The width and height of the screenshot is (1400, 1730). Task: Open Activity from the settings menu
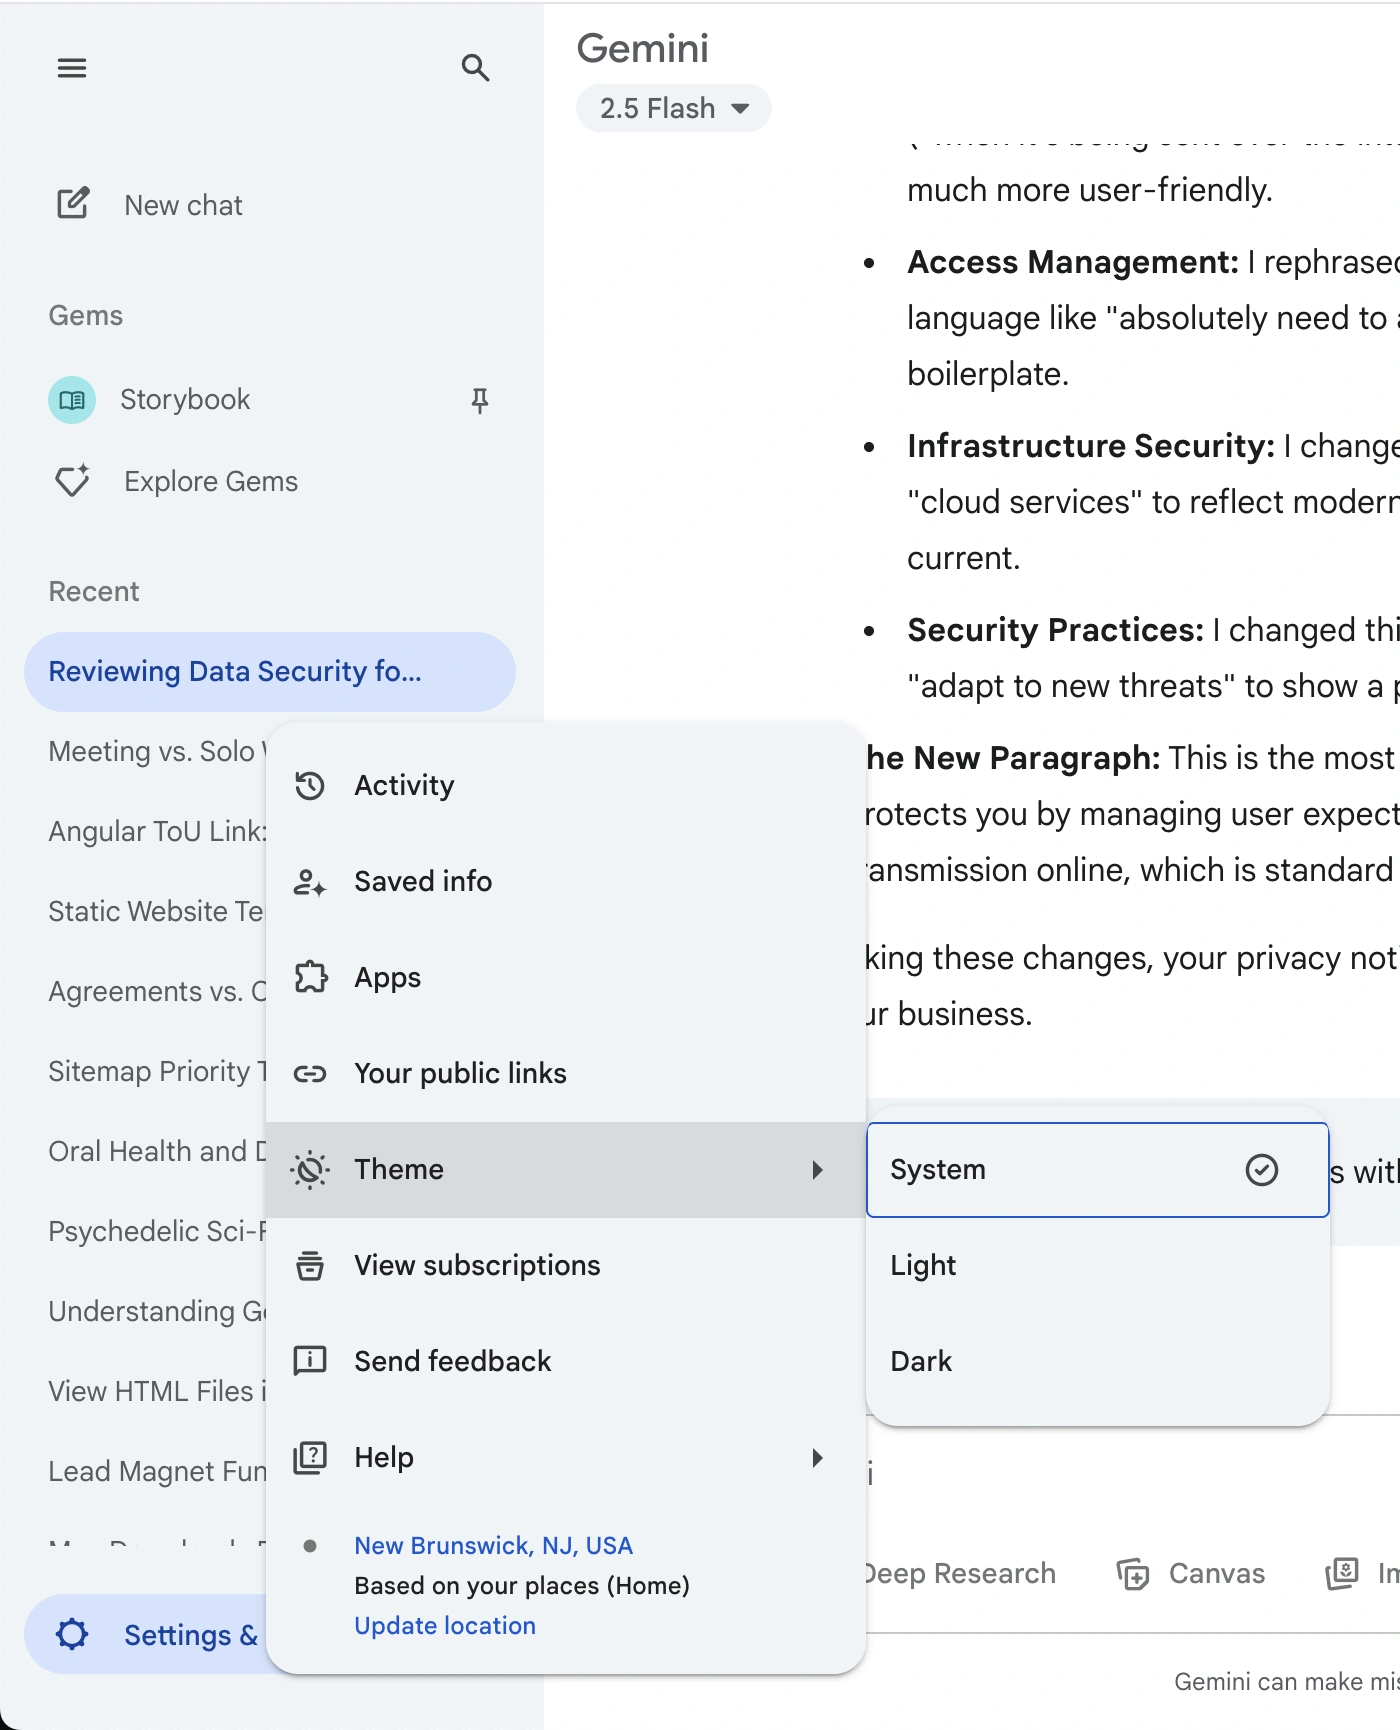tap(404, 786)
